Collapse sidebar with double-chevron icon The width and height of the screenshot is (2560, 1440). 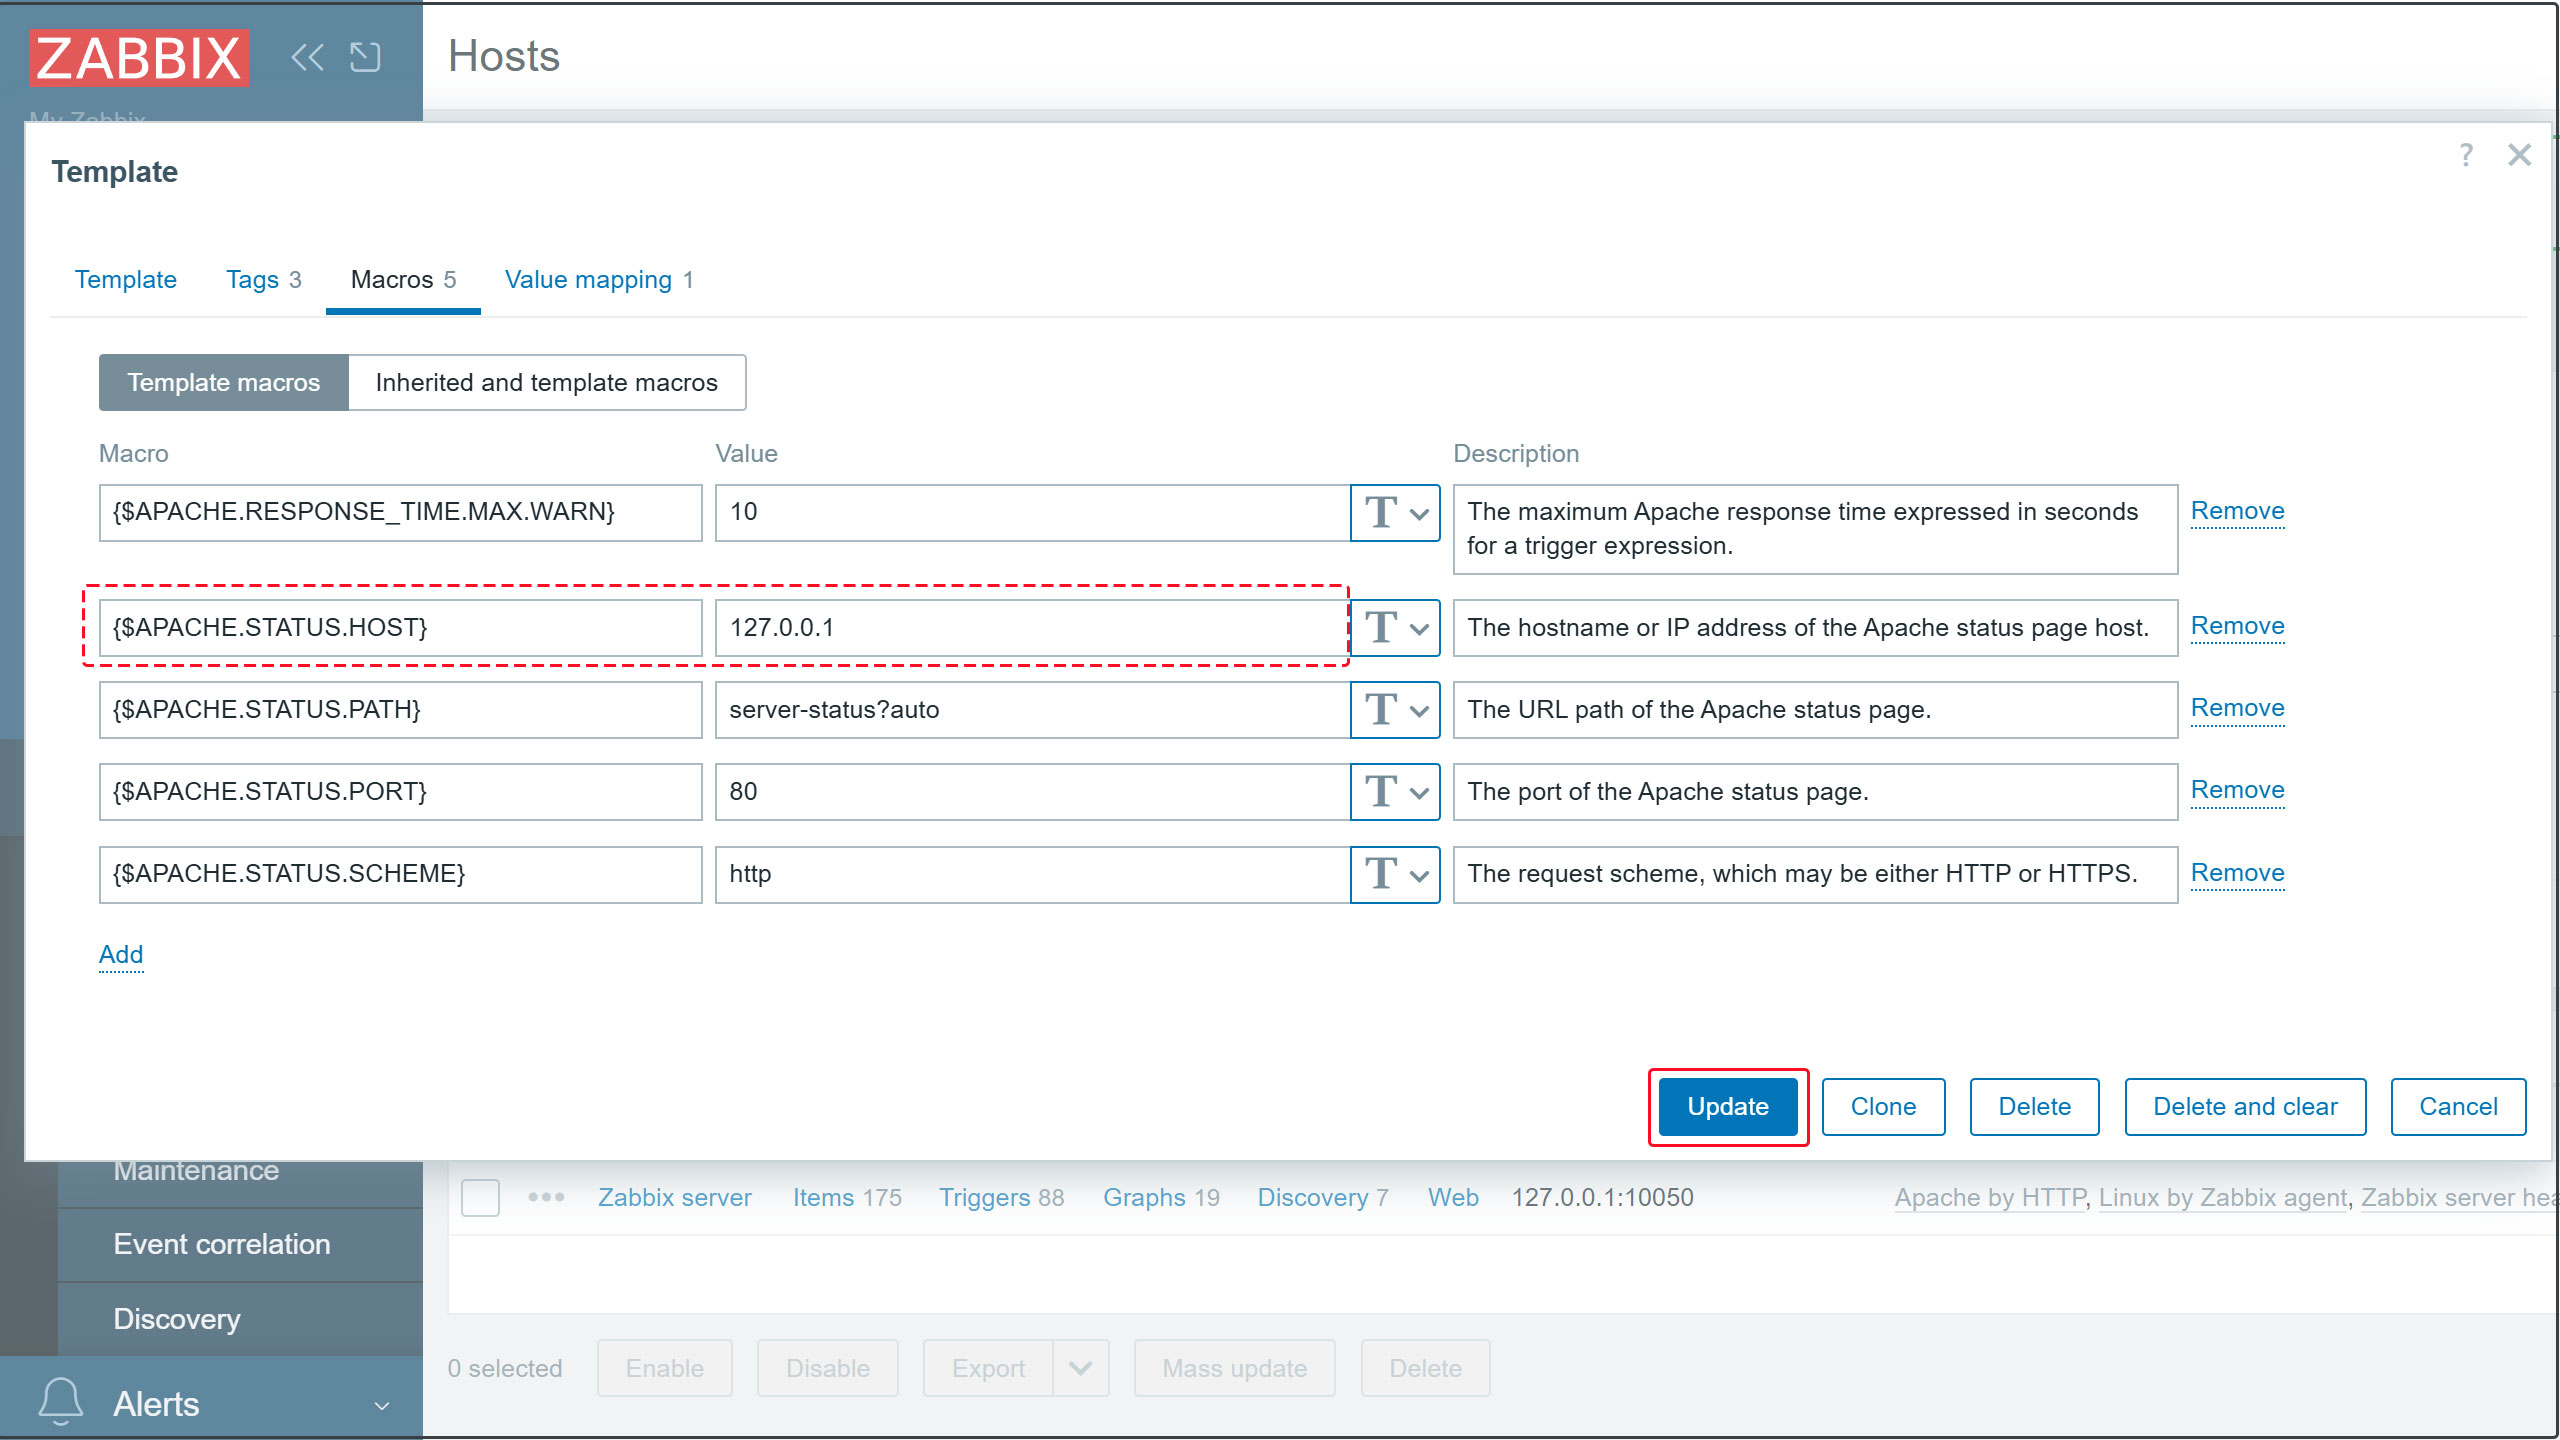tap(307, 57)
